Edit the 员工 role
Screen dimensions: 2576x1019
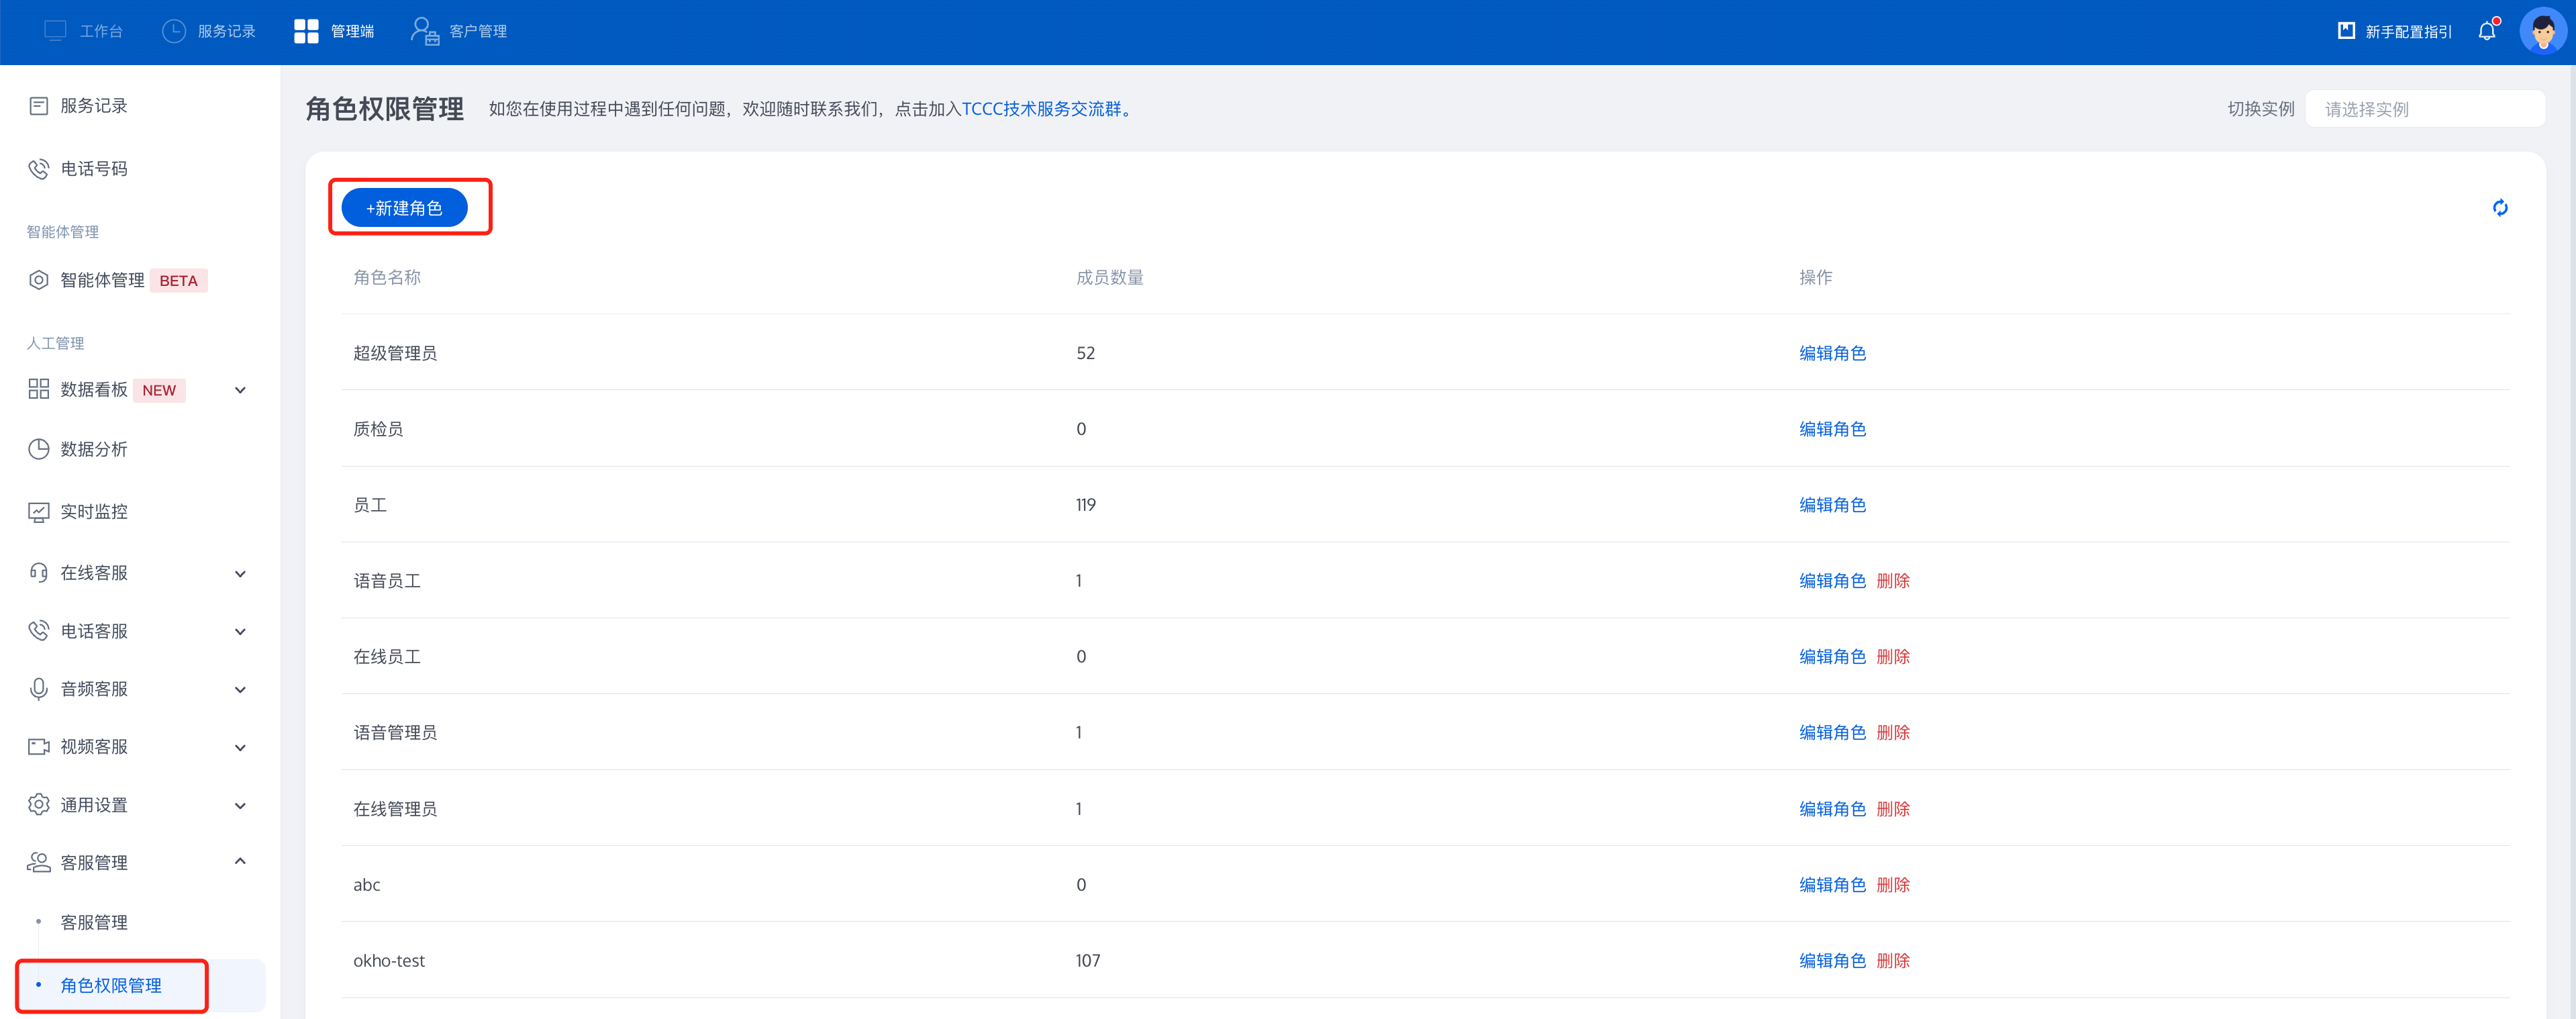[x=1832, y=505]
